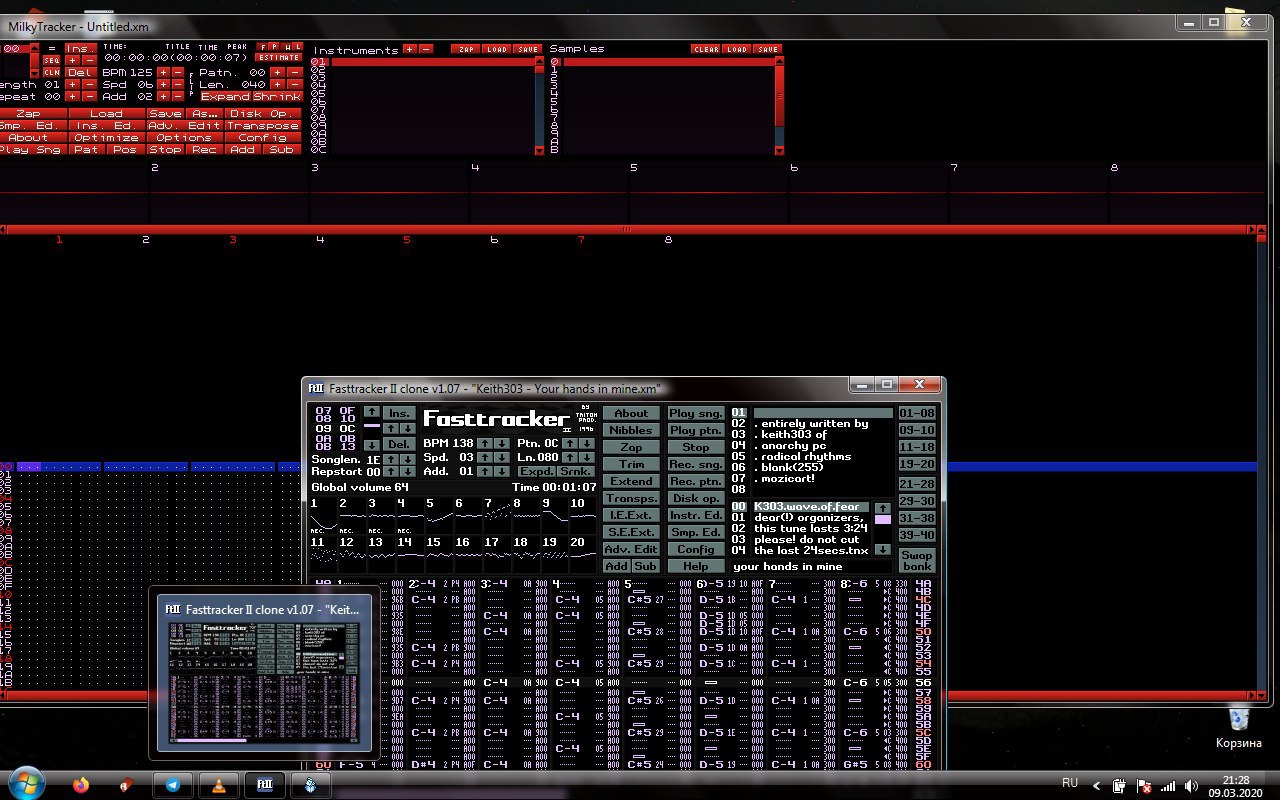The height and width of the screenshot is (800, 1280).
Task: Select sample bank 31-38 in Fasttracker
Action: pos(917,518)
